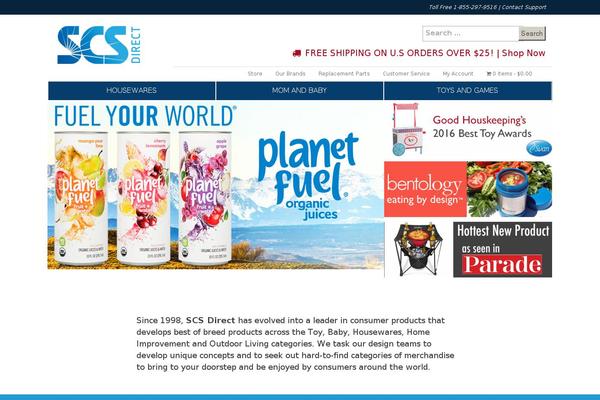
Task: Open the Contact Support link
Action: pos(524,7)
